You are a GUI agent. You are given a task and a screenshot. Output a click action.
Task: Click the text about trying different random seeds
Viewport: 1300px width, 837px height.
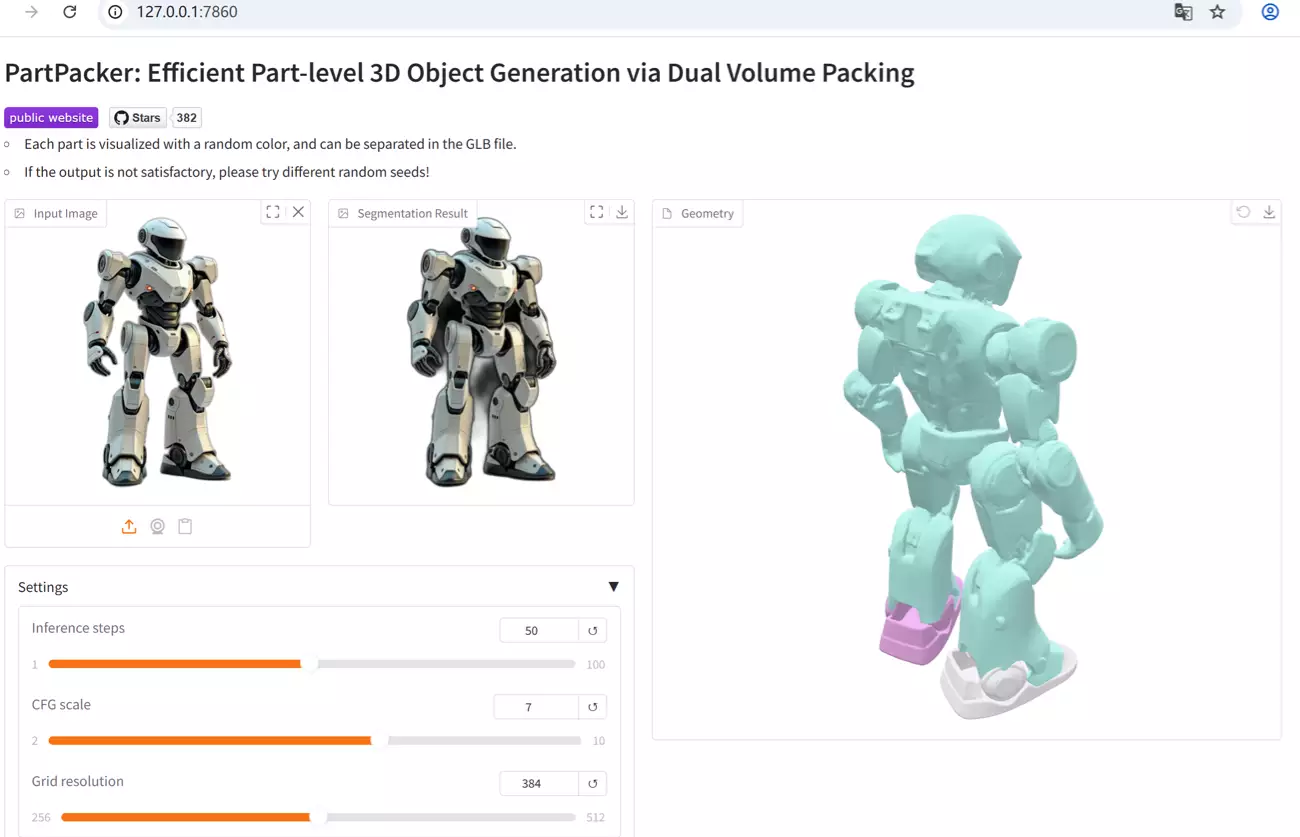[x=227, y=172]
